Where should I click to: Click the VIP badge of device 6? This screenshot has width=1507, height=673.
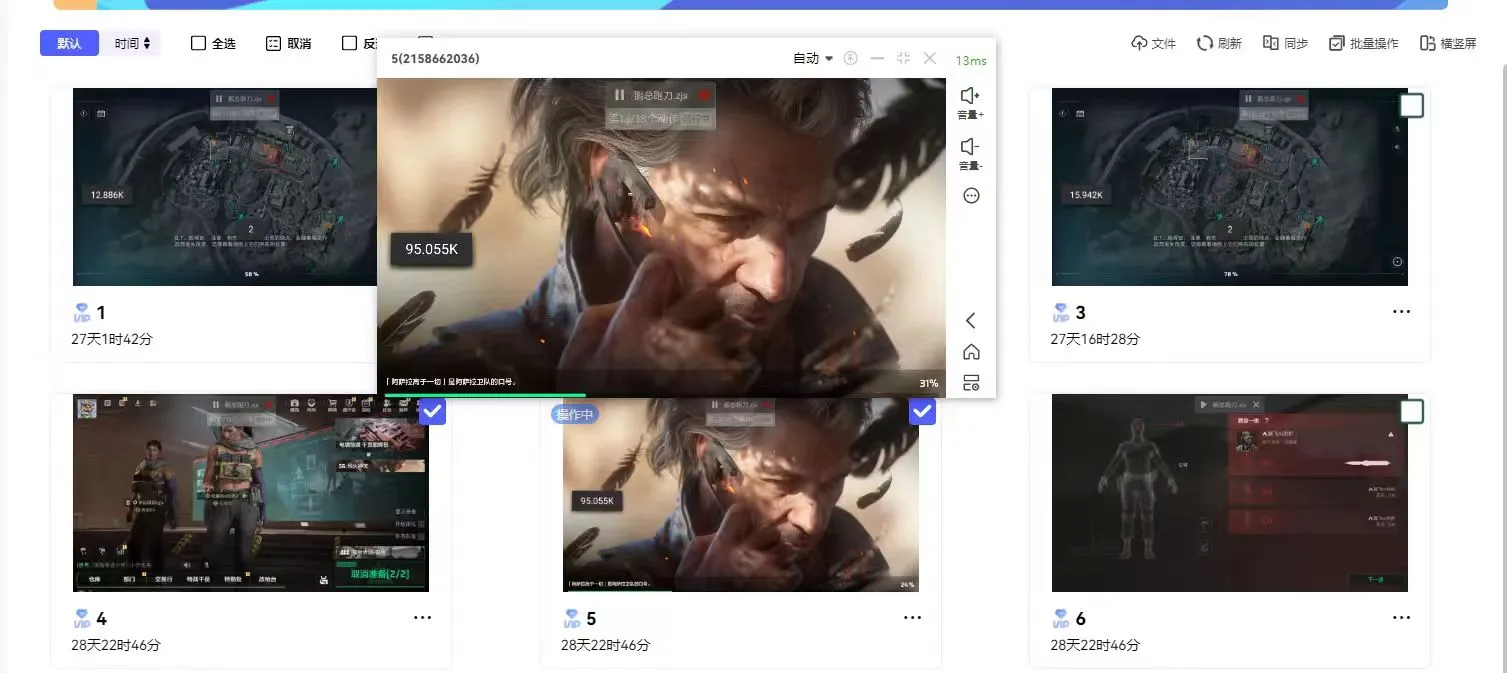point(1061,618)
